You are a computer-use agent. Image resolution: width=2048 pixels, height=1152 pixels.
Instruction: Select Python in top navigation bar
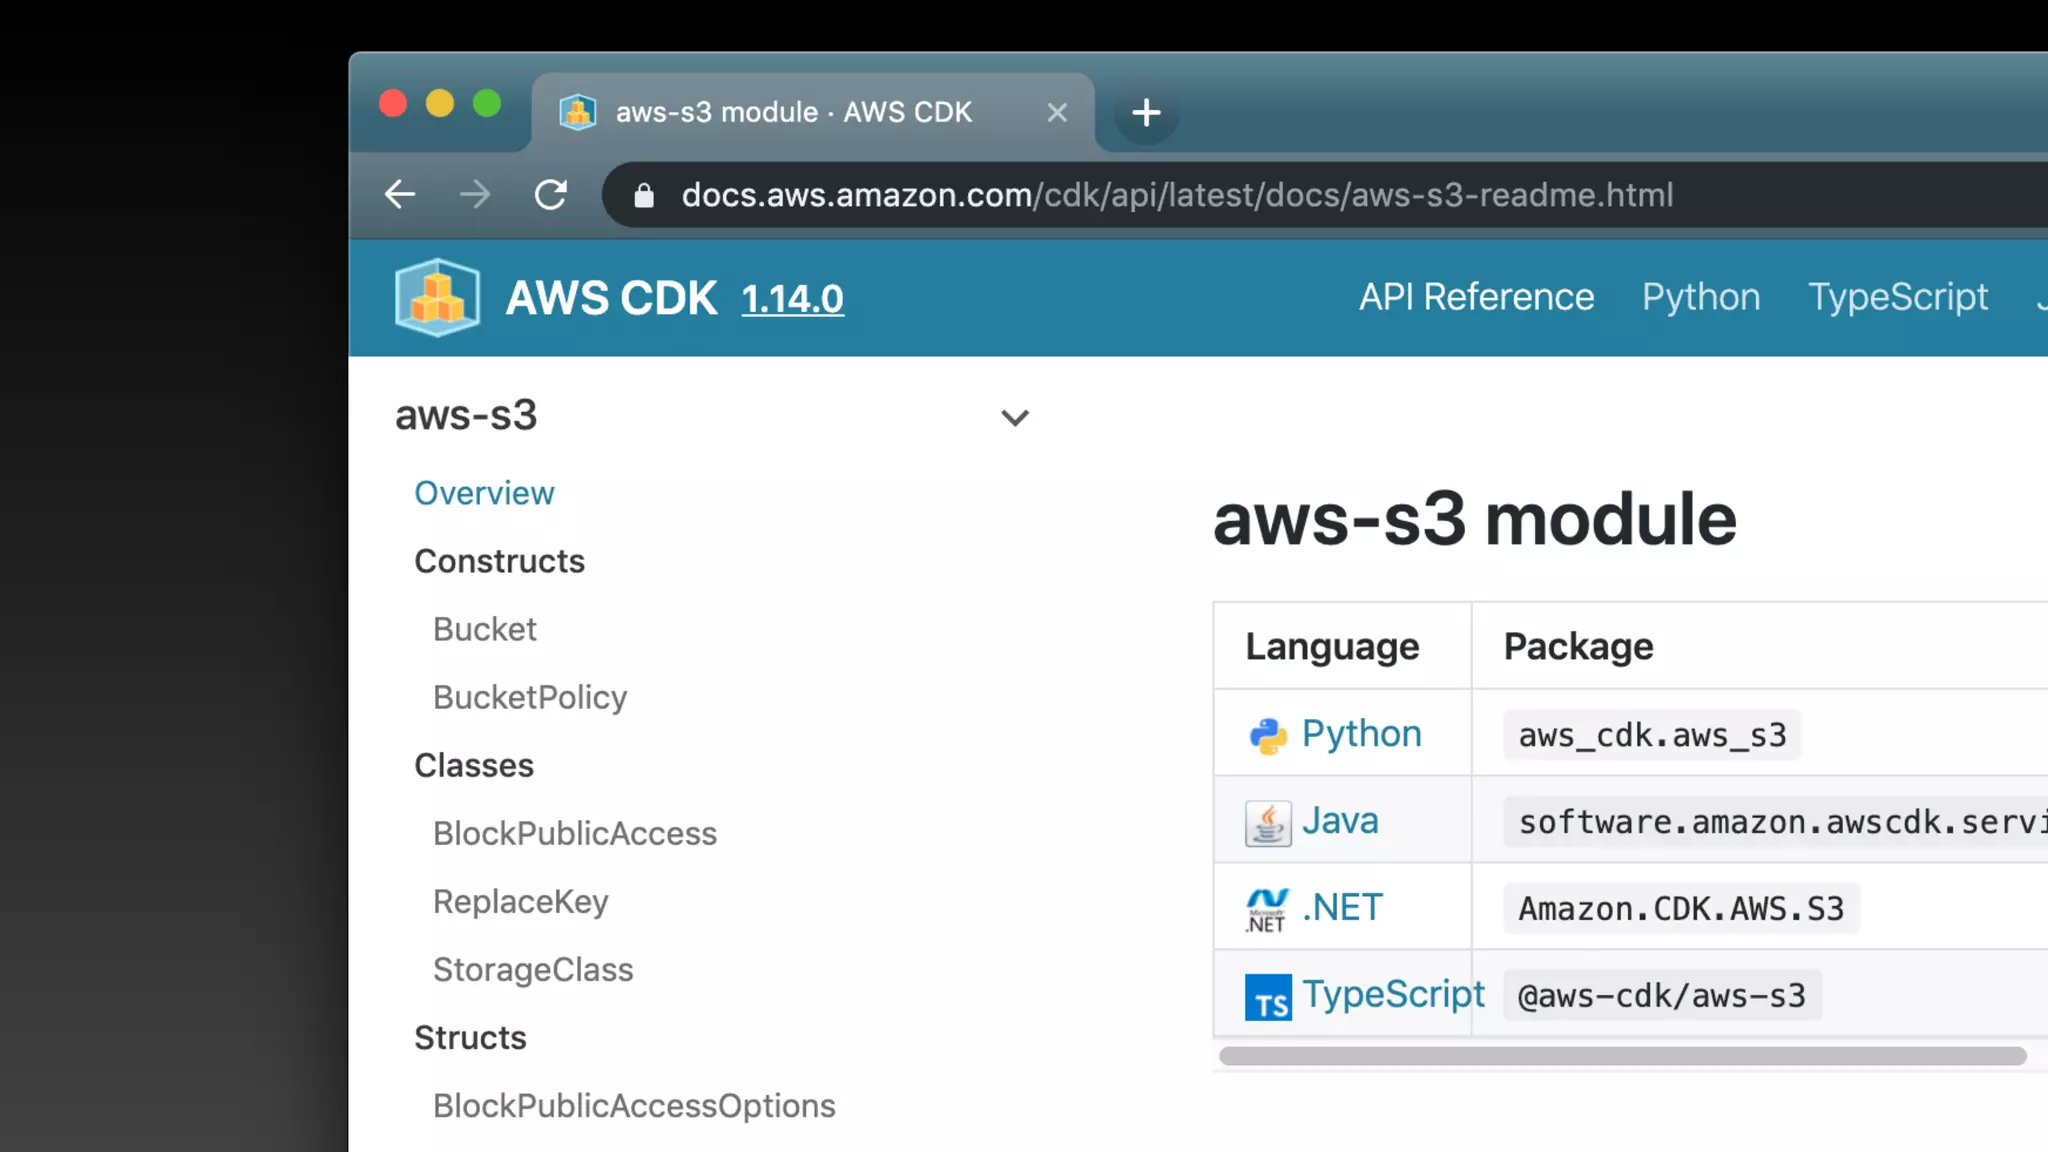pos(1700,297)
